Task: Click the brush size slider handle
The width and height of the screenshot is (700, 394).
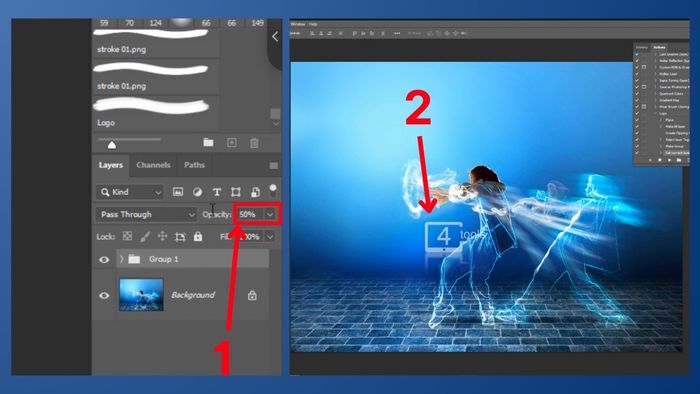Action: (x=112, y=145)
